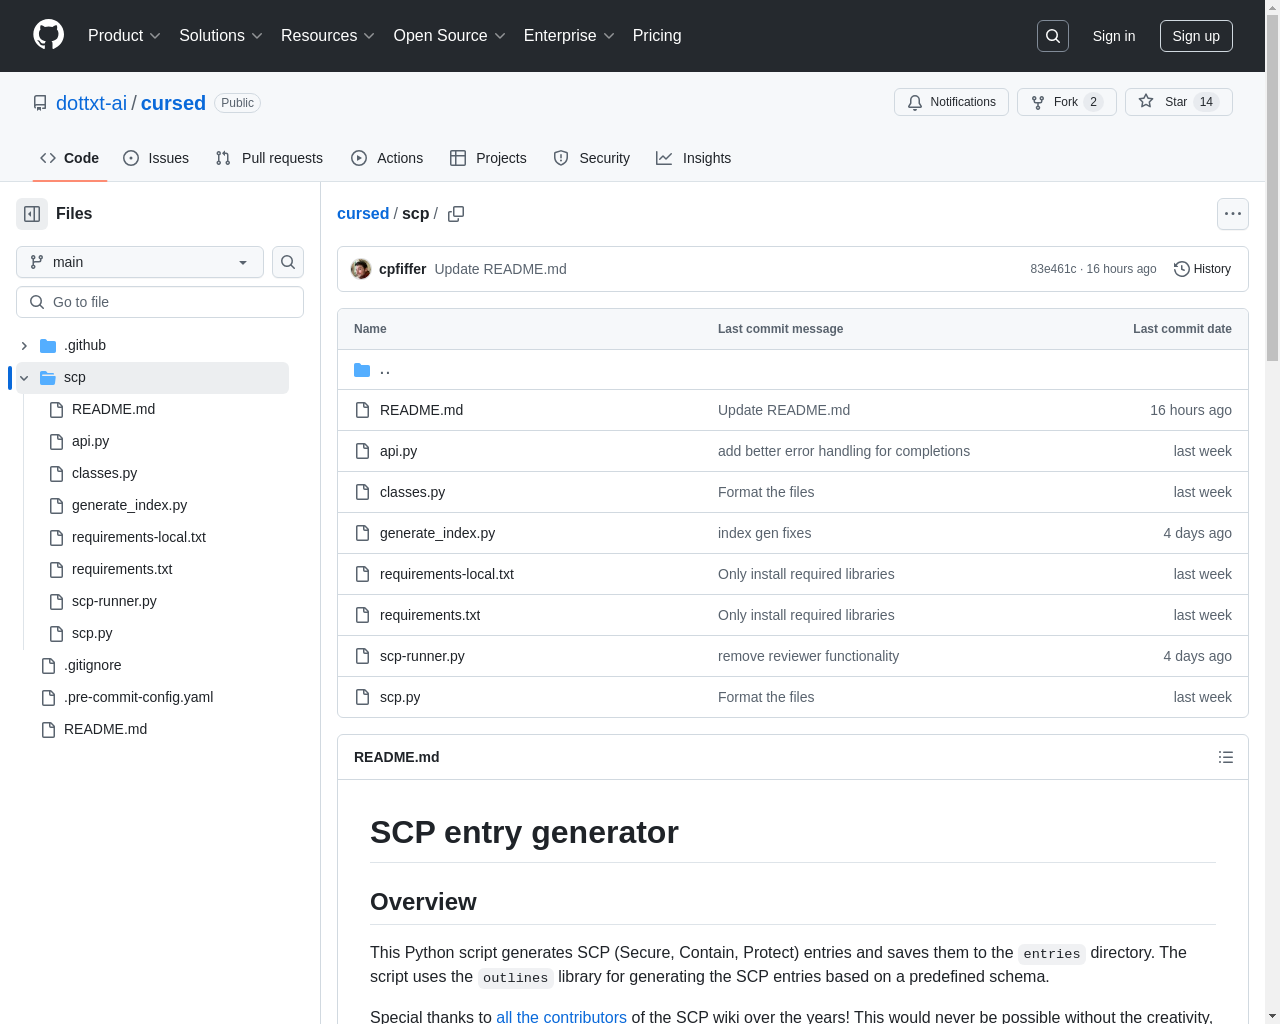Open requirements.txt in the file table
Image resolution: width=1280 pixels, height=1024 pixels.
[430, 615]
